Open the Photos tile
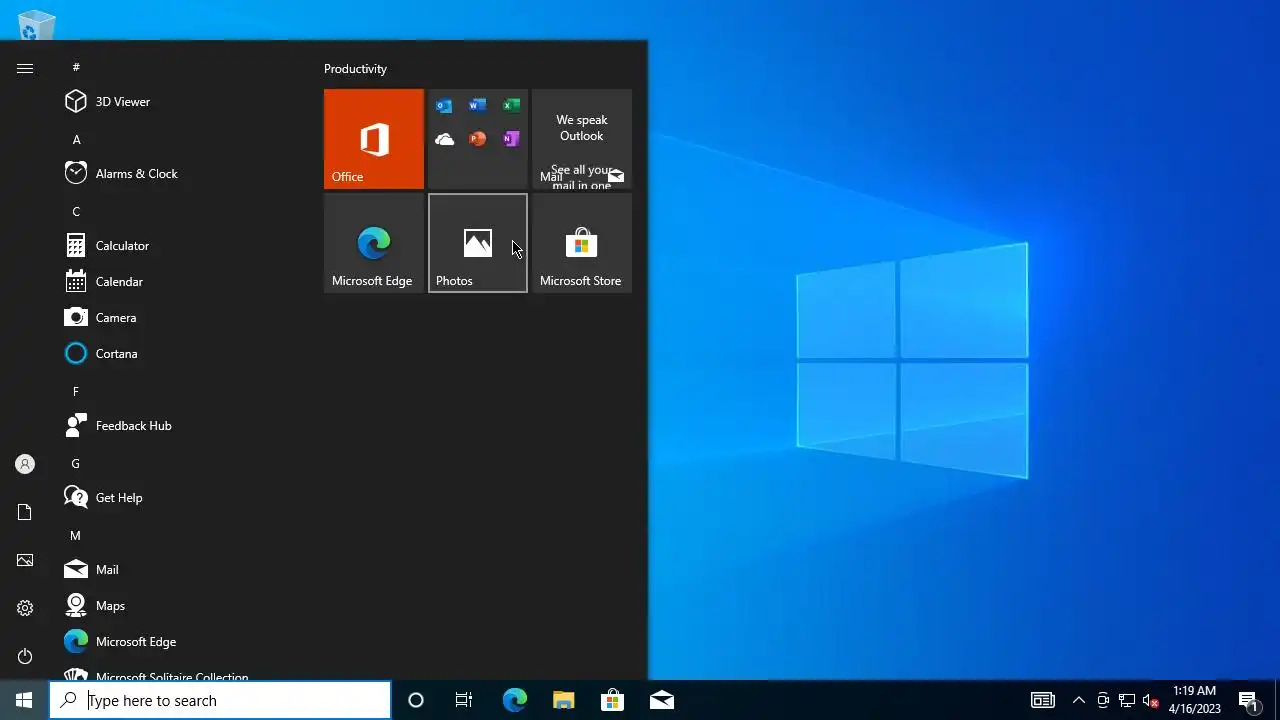This screenshot has width=1280, height=720. [478, 243]
